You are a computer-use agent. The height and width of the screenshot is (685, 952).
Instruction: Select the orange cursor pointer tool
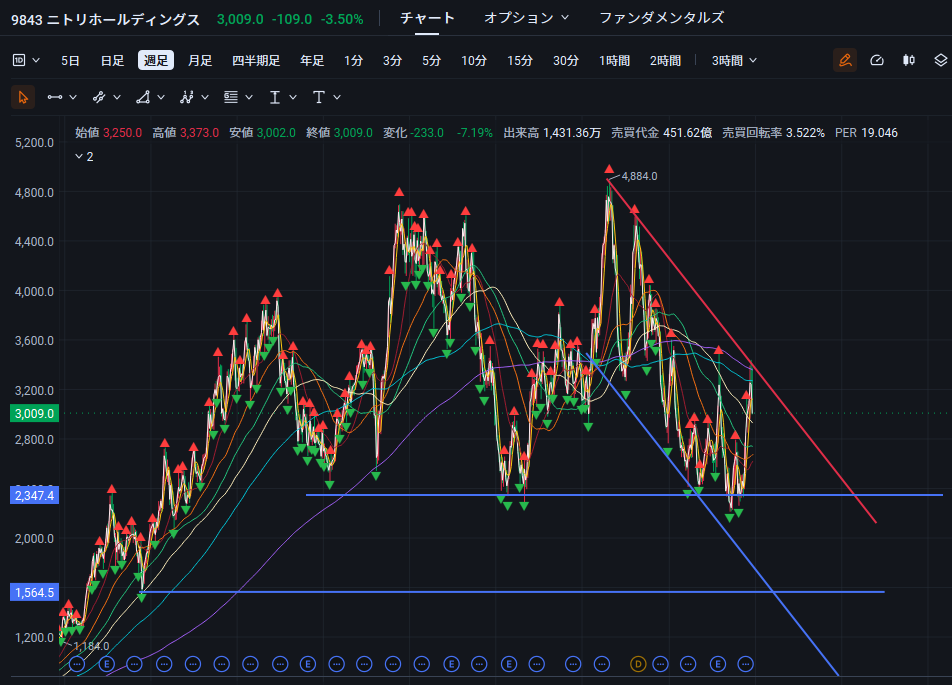[x=23, y=97]
